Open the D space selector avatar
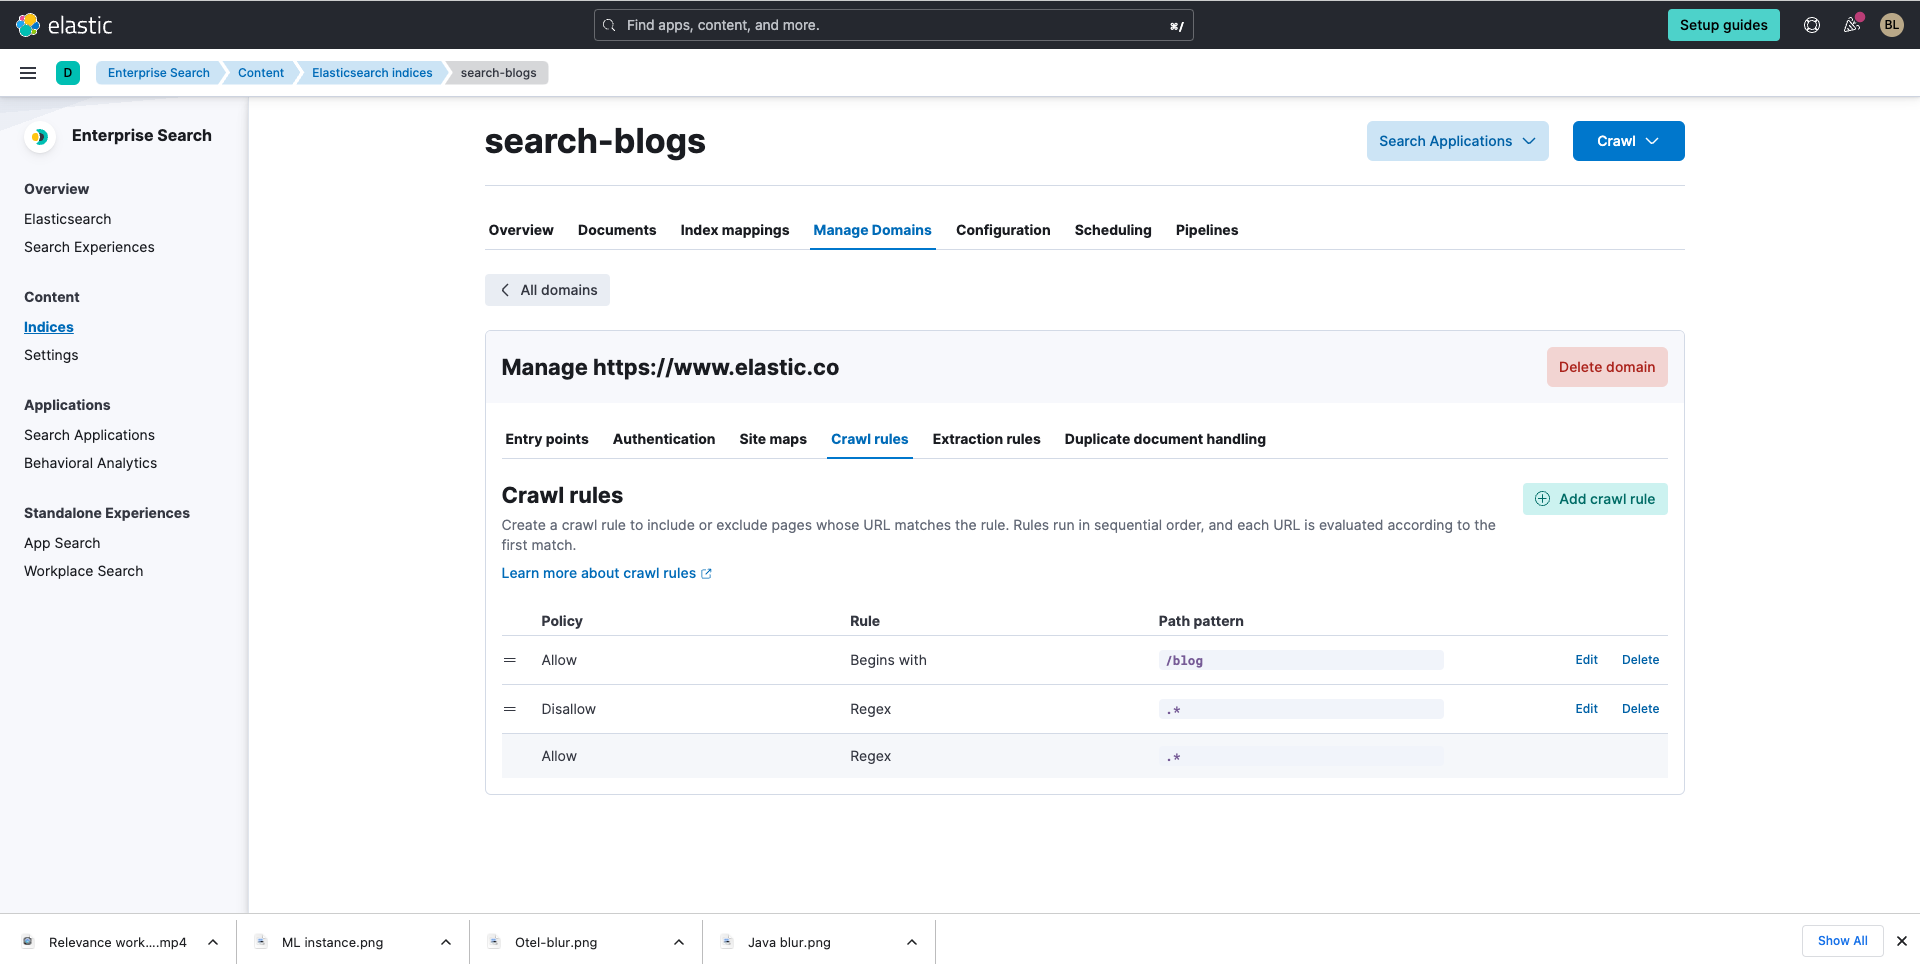The height and width of the screenshot is (970, 1920). tap(68, 73)
